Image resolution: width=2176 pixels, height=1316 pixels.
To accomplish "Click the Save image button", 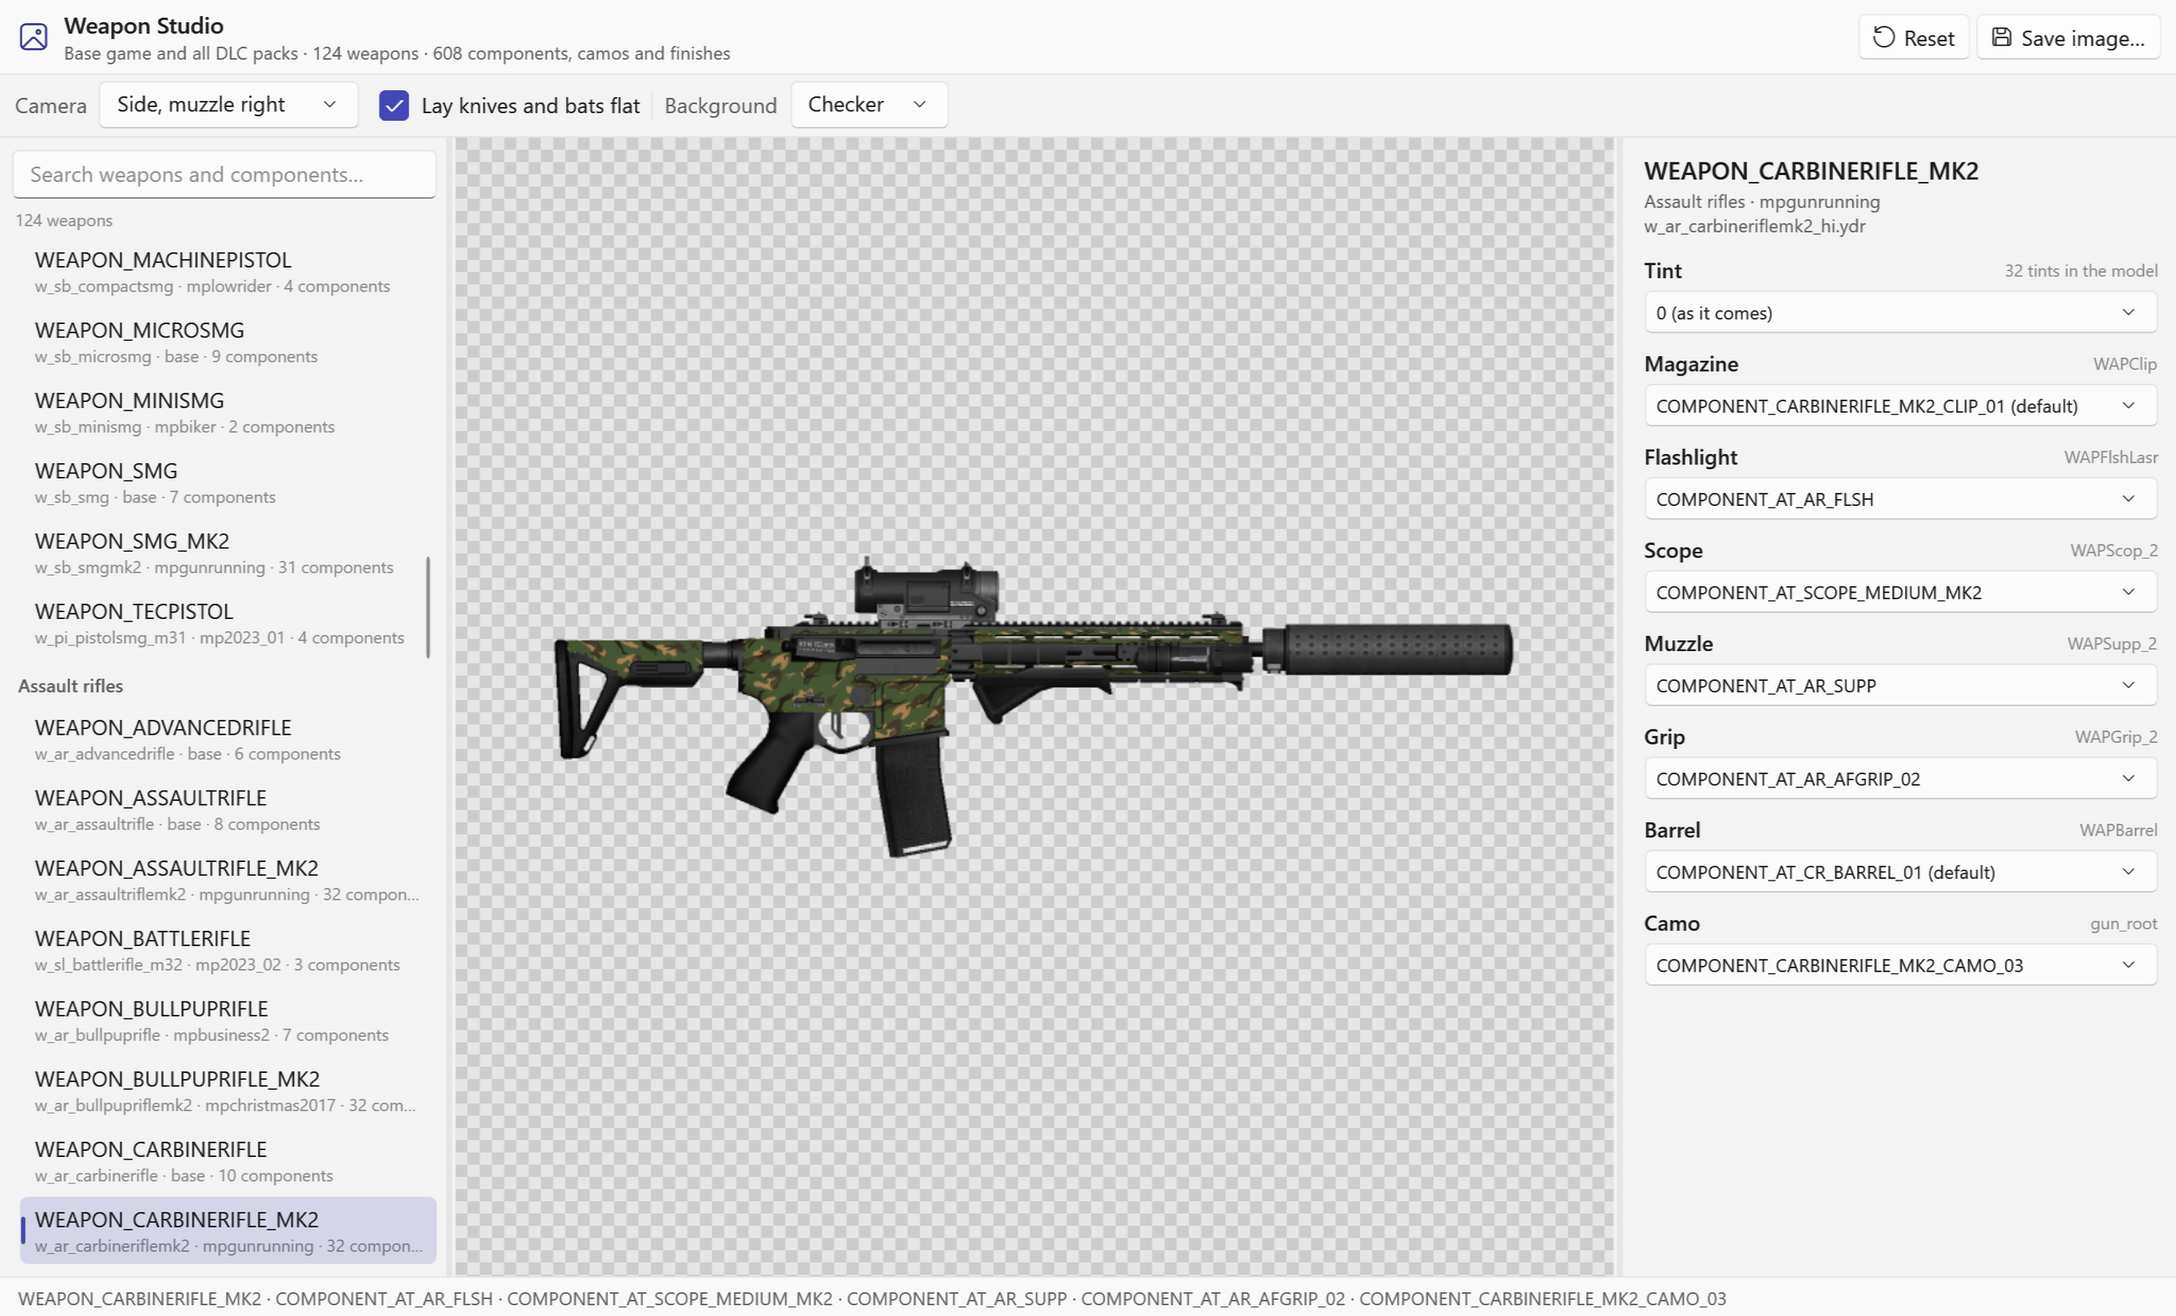I will (x=2068, y=38).
